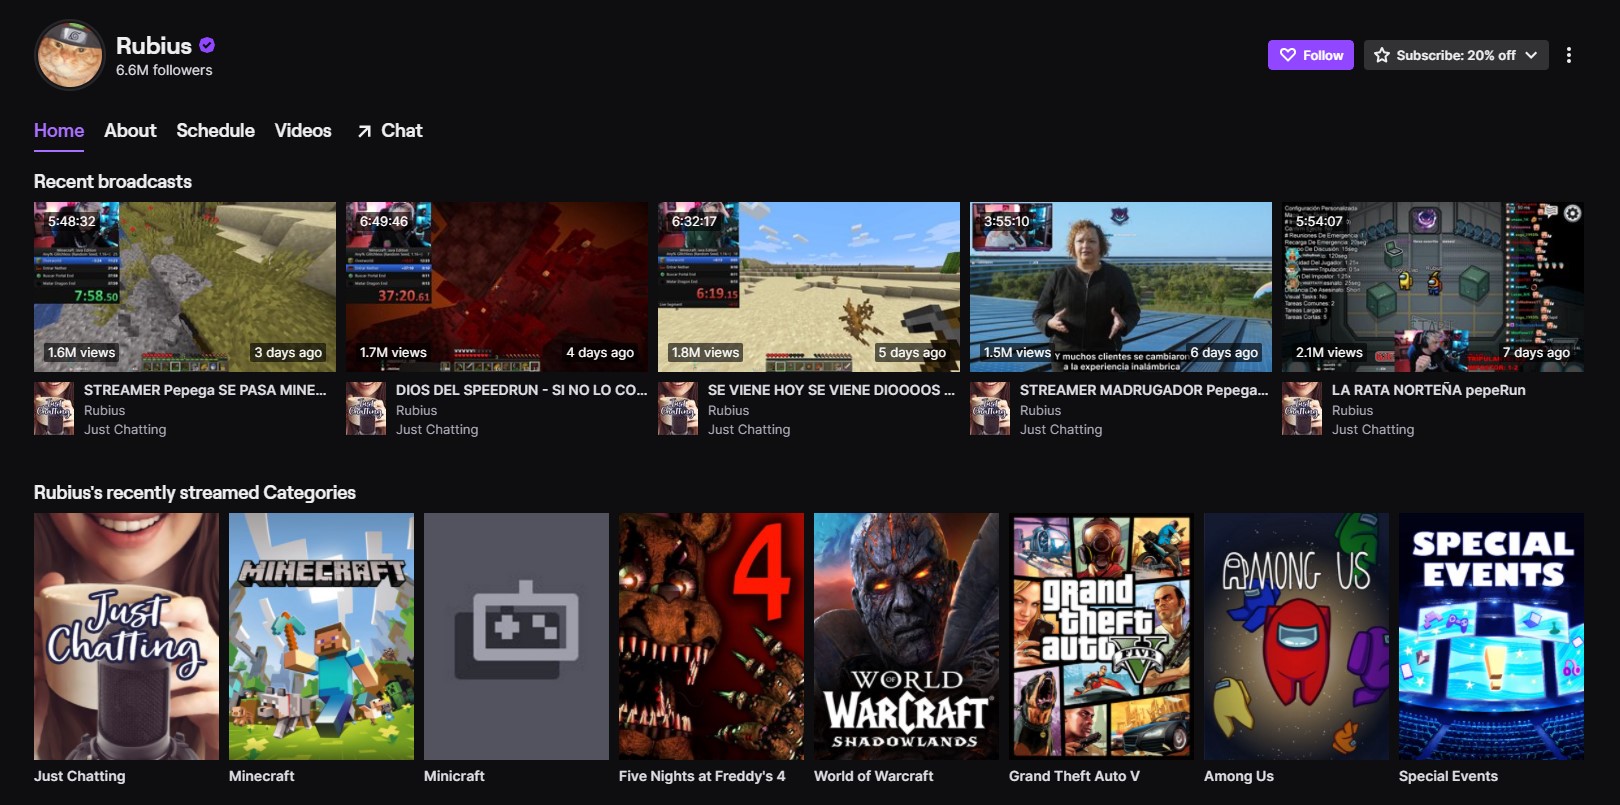Open the Minecraft category cover art
This screenshot has height=805, width=1620.
coord(321,636)
